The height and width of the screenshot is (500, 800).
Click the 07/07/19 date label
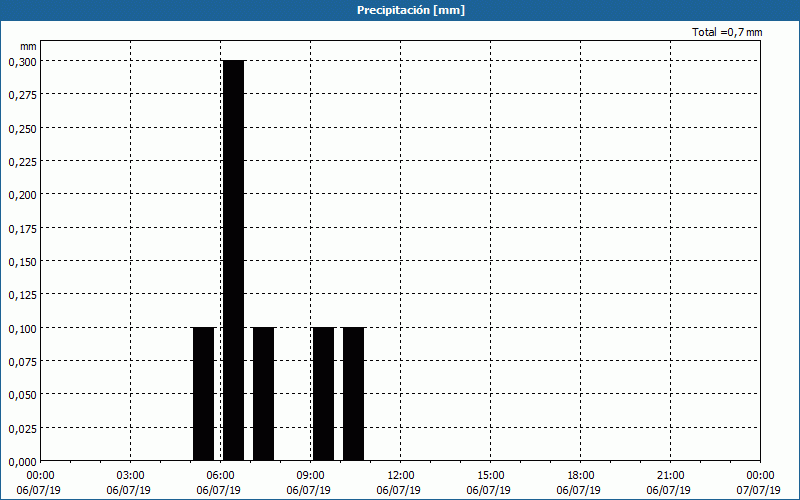click(x=758, y=490)
